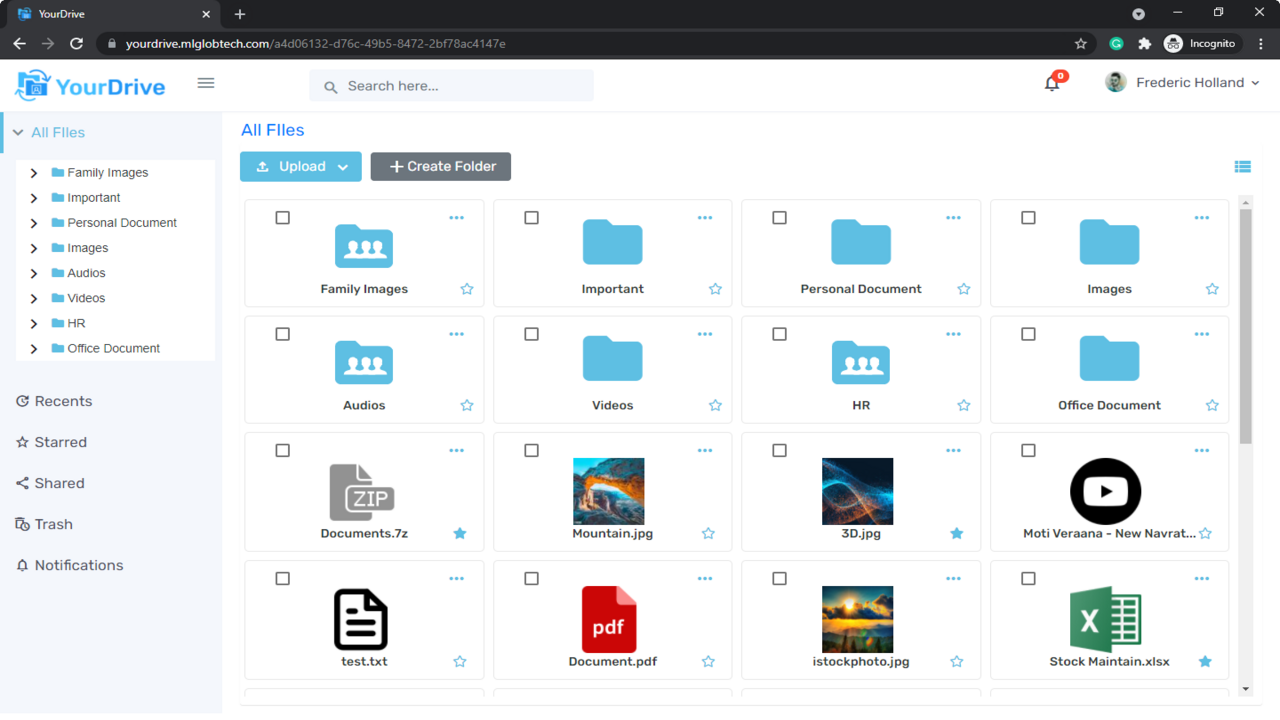Click the Create Folder button
This screenshot has height=720, width=1280.
tap(440, 166)
